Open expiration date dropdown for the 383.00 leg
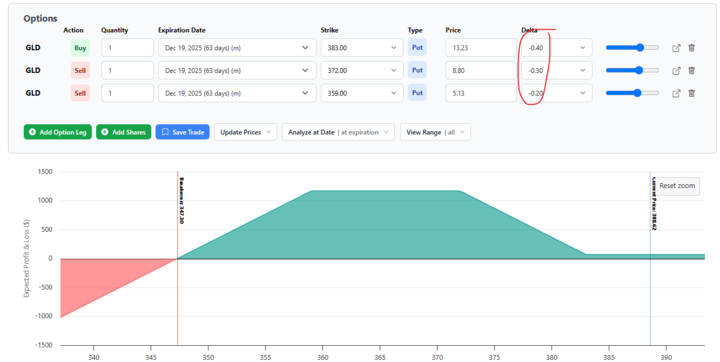Screen dimensions: 720x362 (x=237, y=48)
